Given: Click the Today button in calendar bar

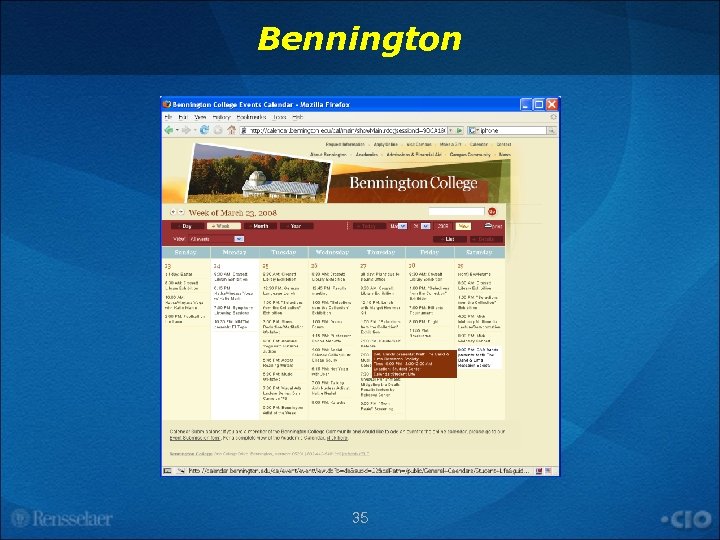Looking at the screenshot, I should click(x=369, y=226).
